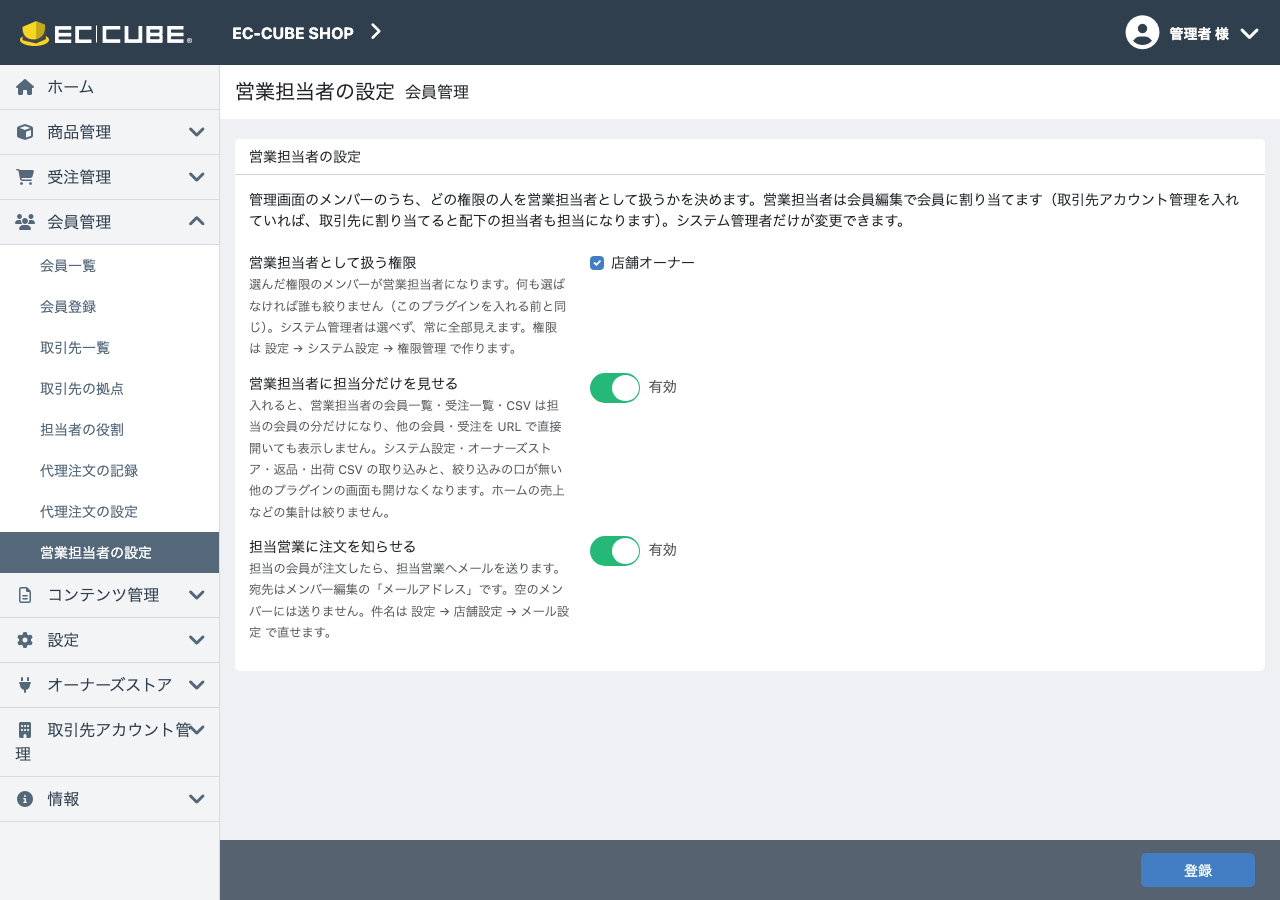
Task: Click the arrow next to EC-CUBE SHOP
Action: 376,32
